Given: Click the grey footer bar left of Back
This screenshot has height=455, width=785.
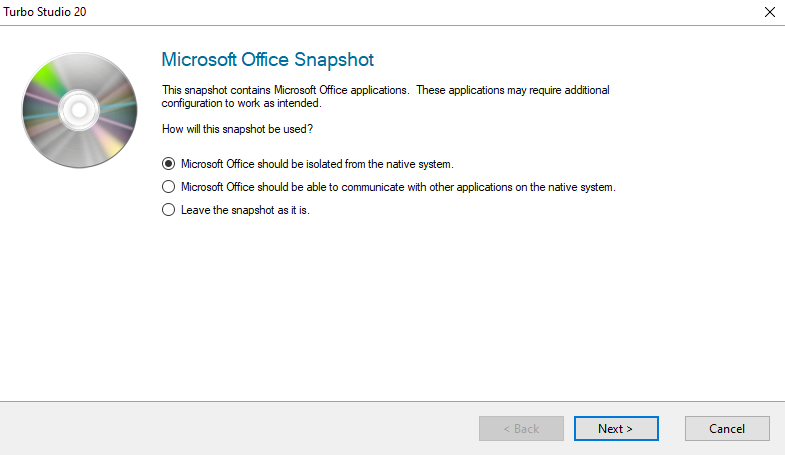Looking at the screenshot, I should pos(240,428).
